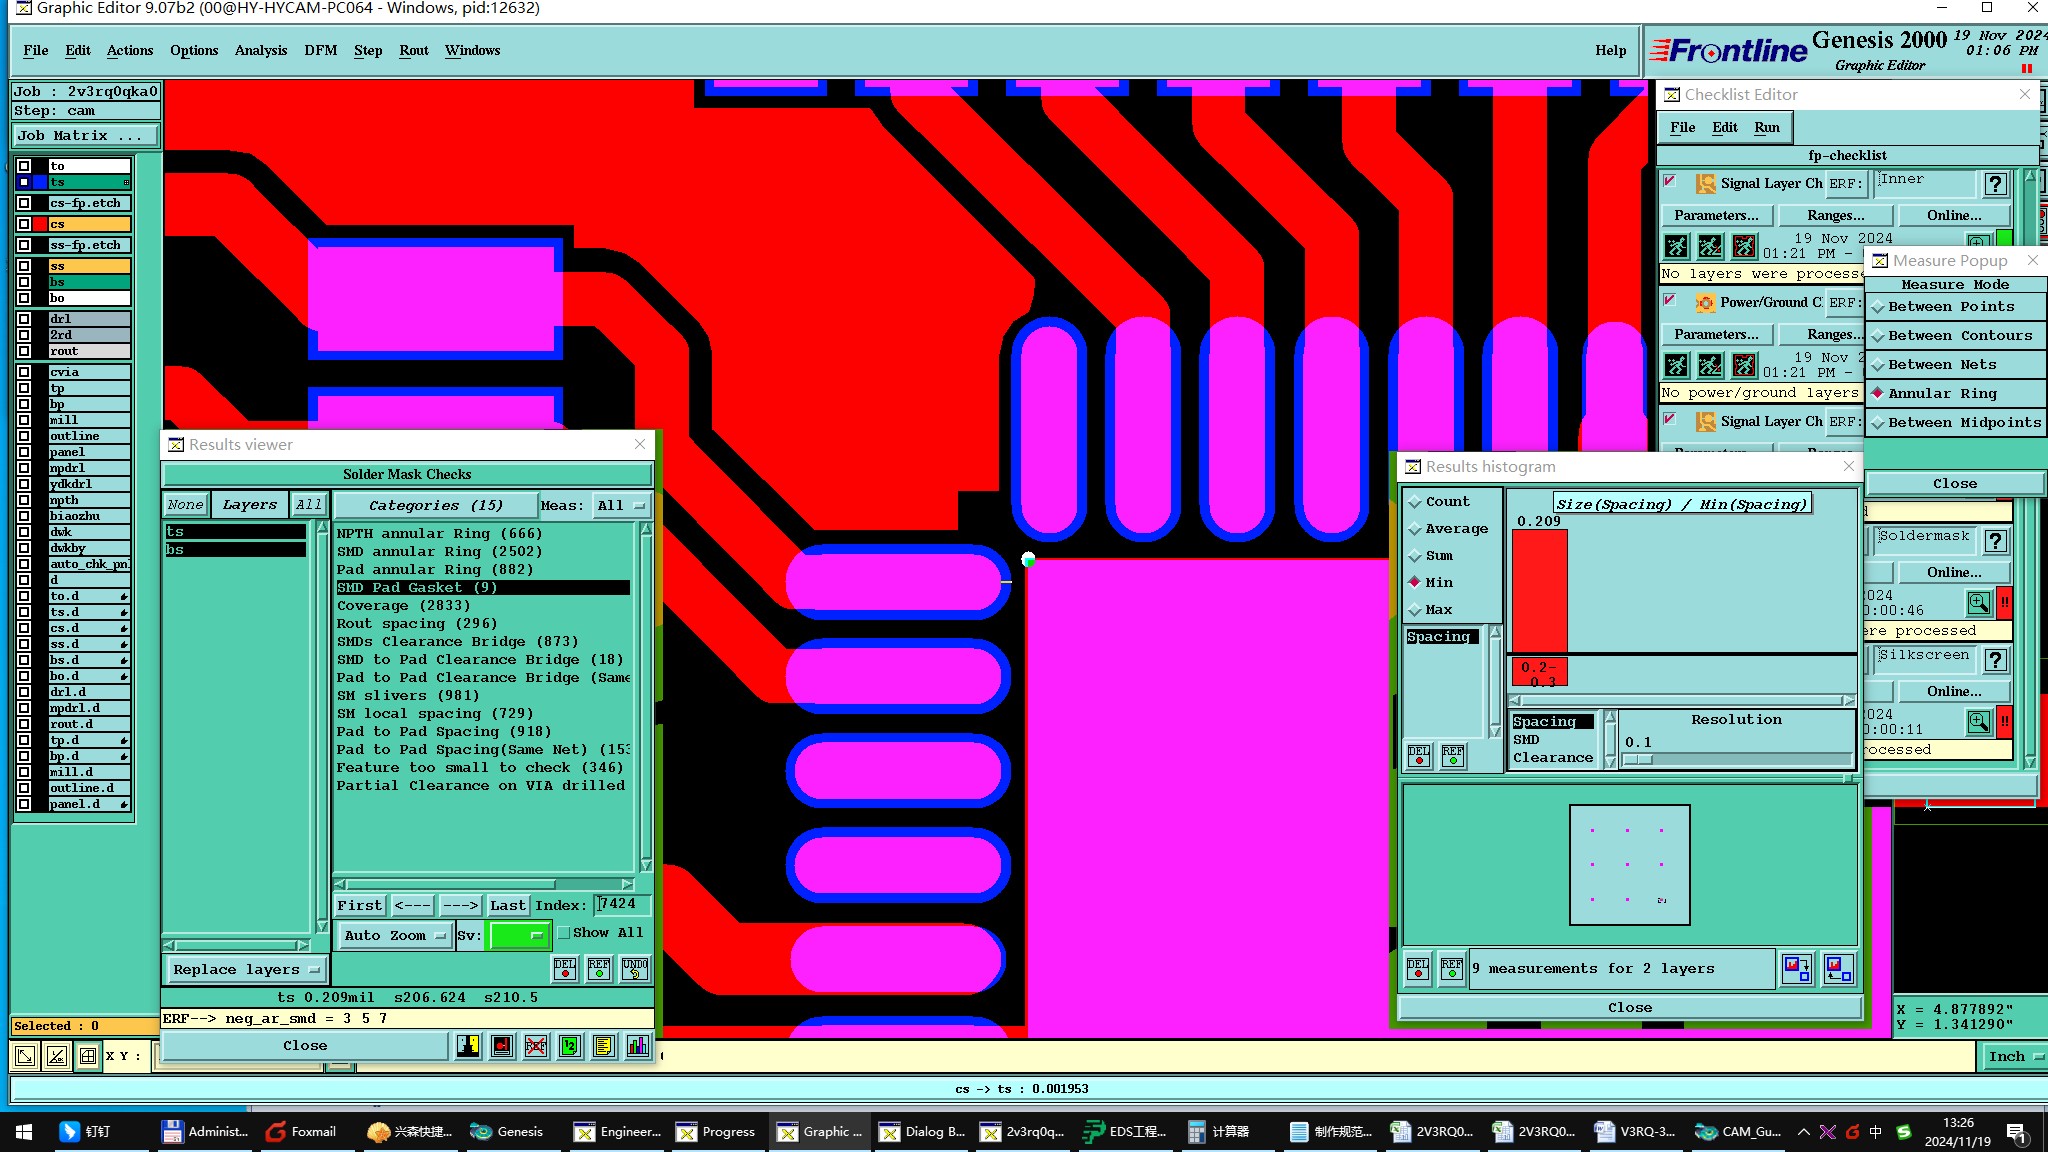Click the histogram icon in Results viewer

637,1046
